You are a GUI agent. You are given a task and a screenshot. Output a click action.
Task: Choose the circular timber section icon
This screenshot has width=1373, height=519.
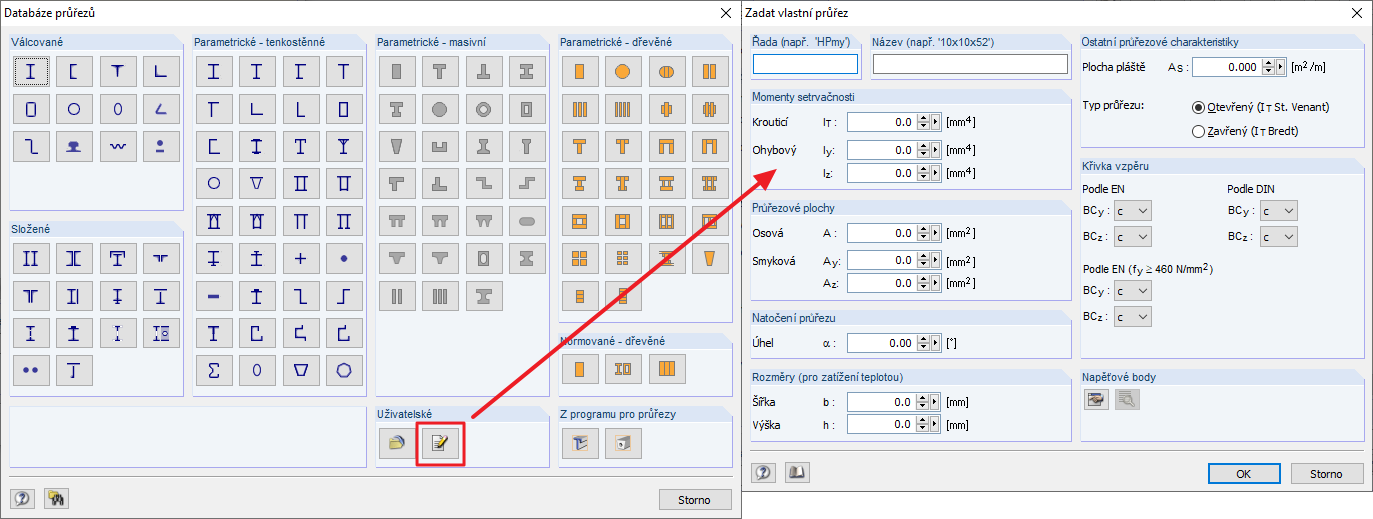click(x=622, y=72)
